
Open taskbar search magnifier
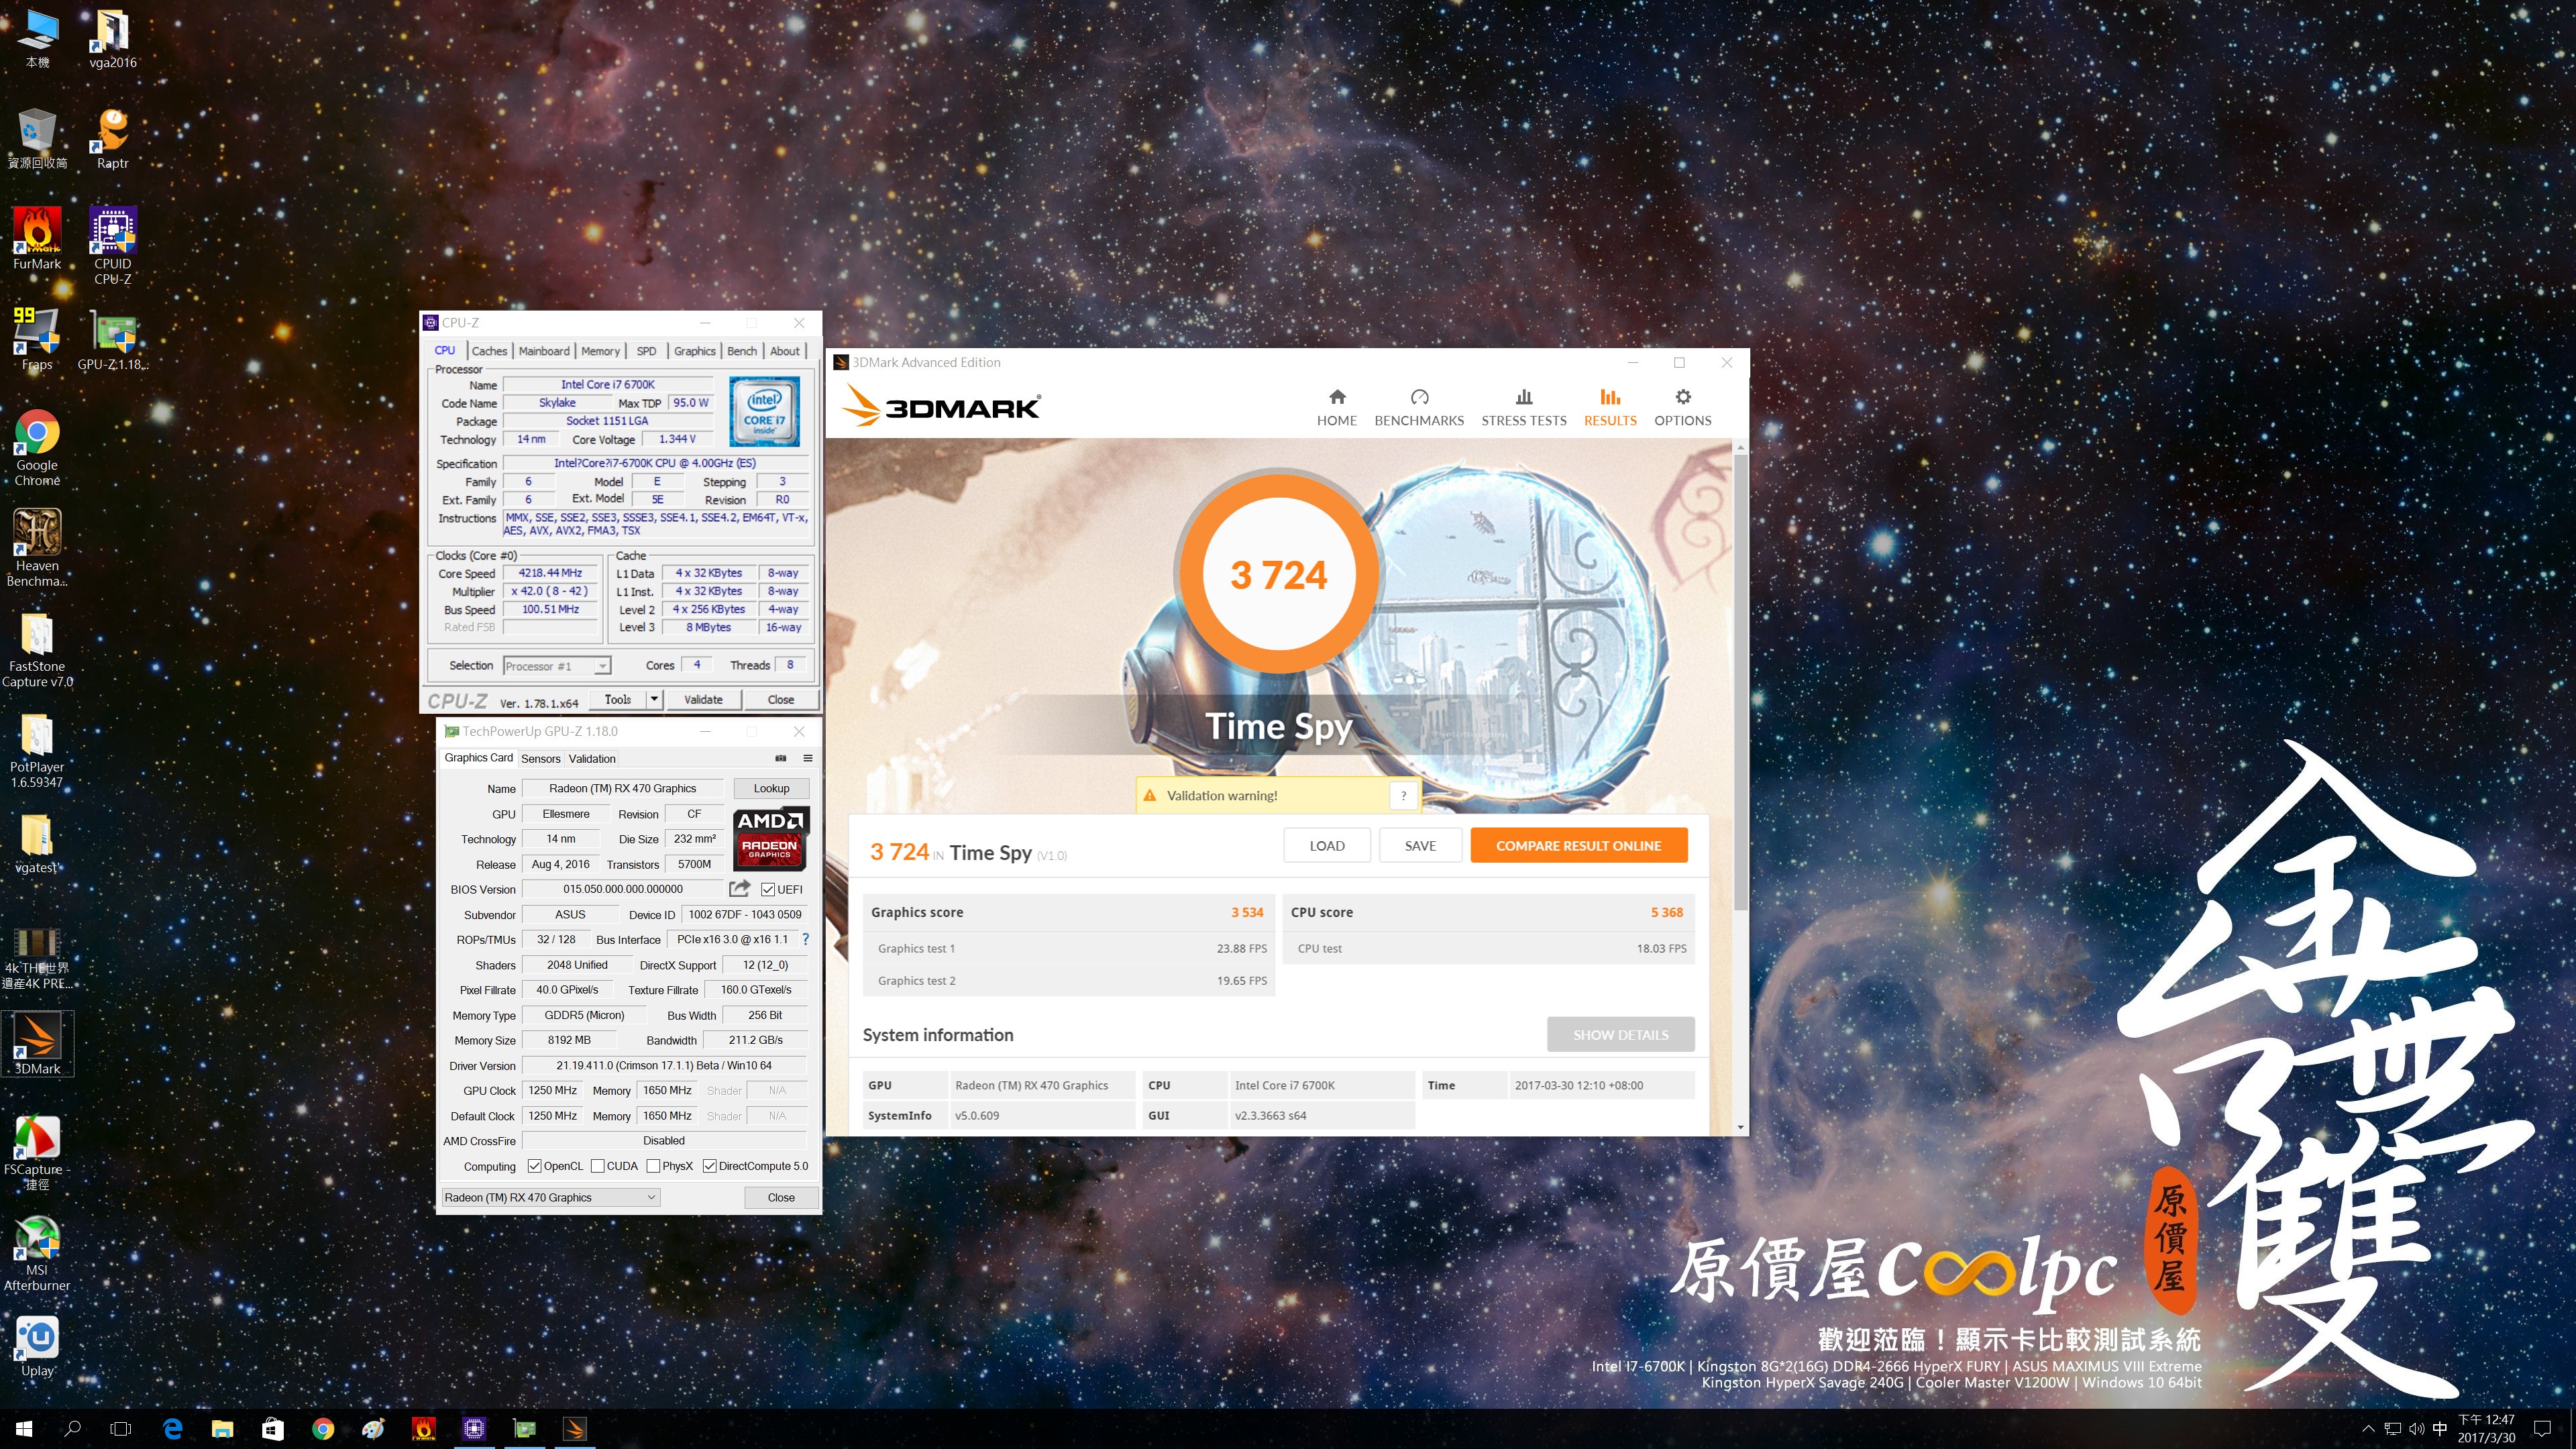click(x=73, y=1429)
